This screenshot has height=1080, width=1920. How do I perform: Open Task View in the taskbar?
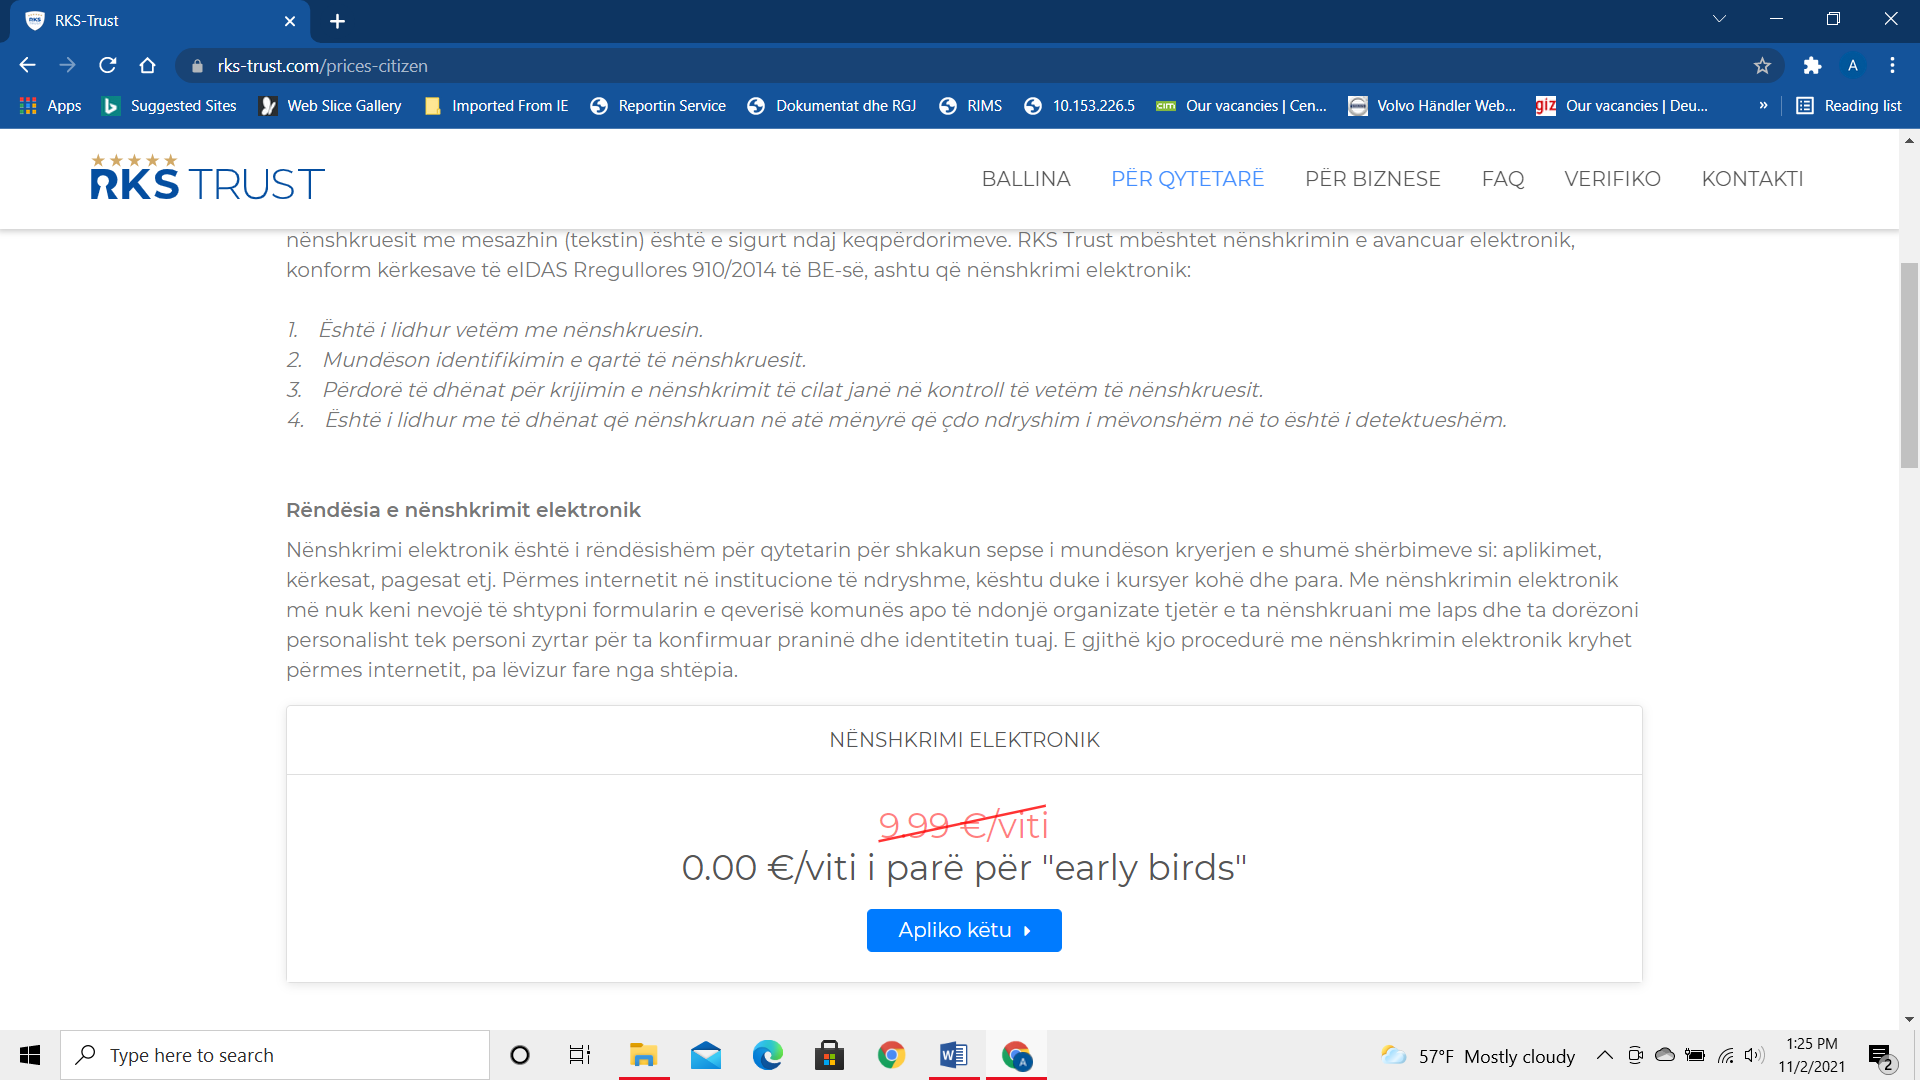tap(580, 1055)
